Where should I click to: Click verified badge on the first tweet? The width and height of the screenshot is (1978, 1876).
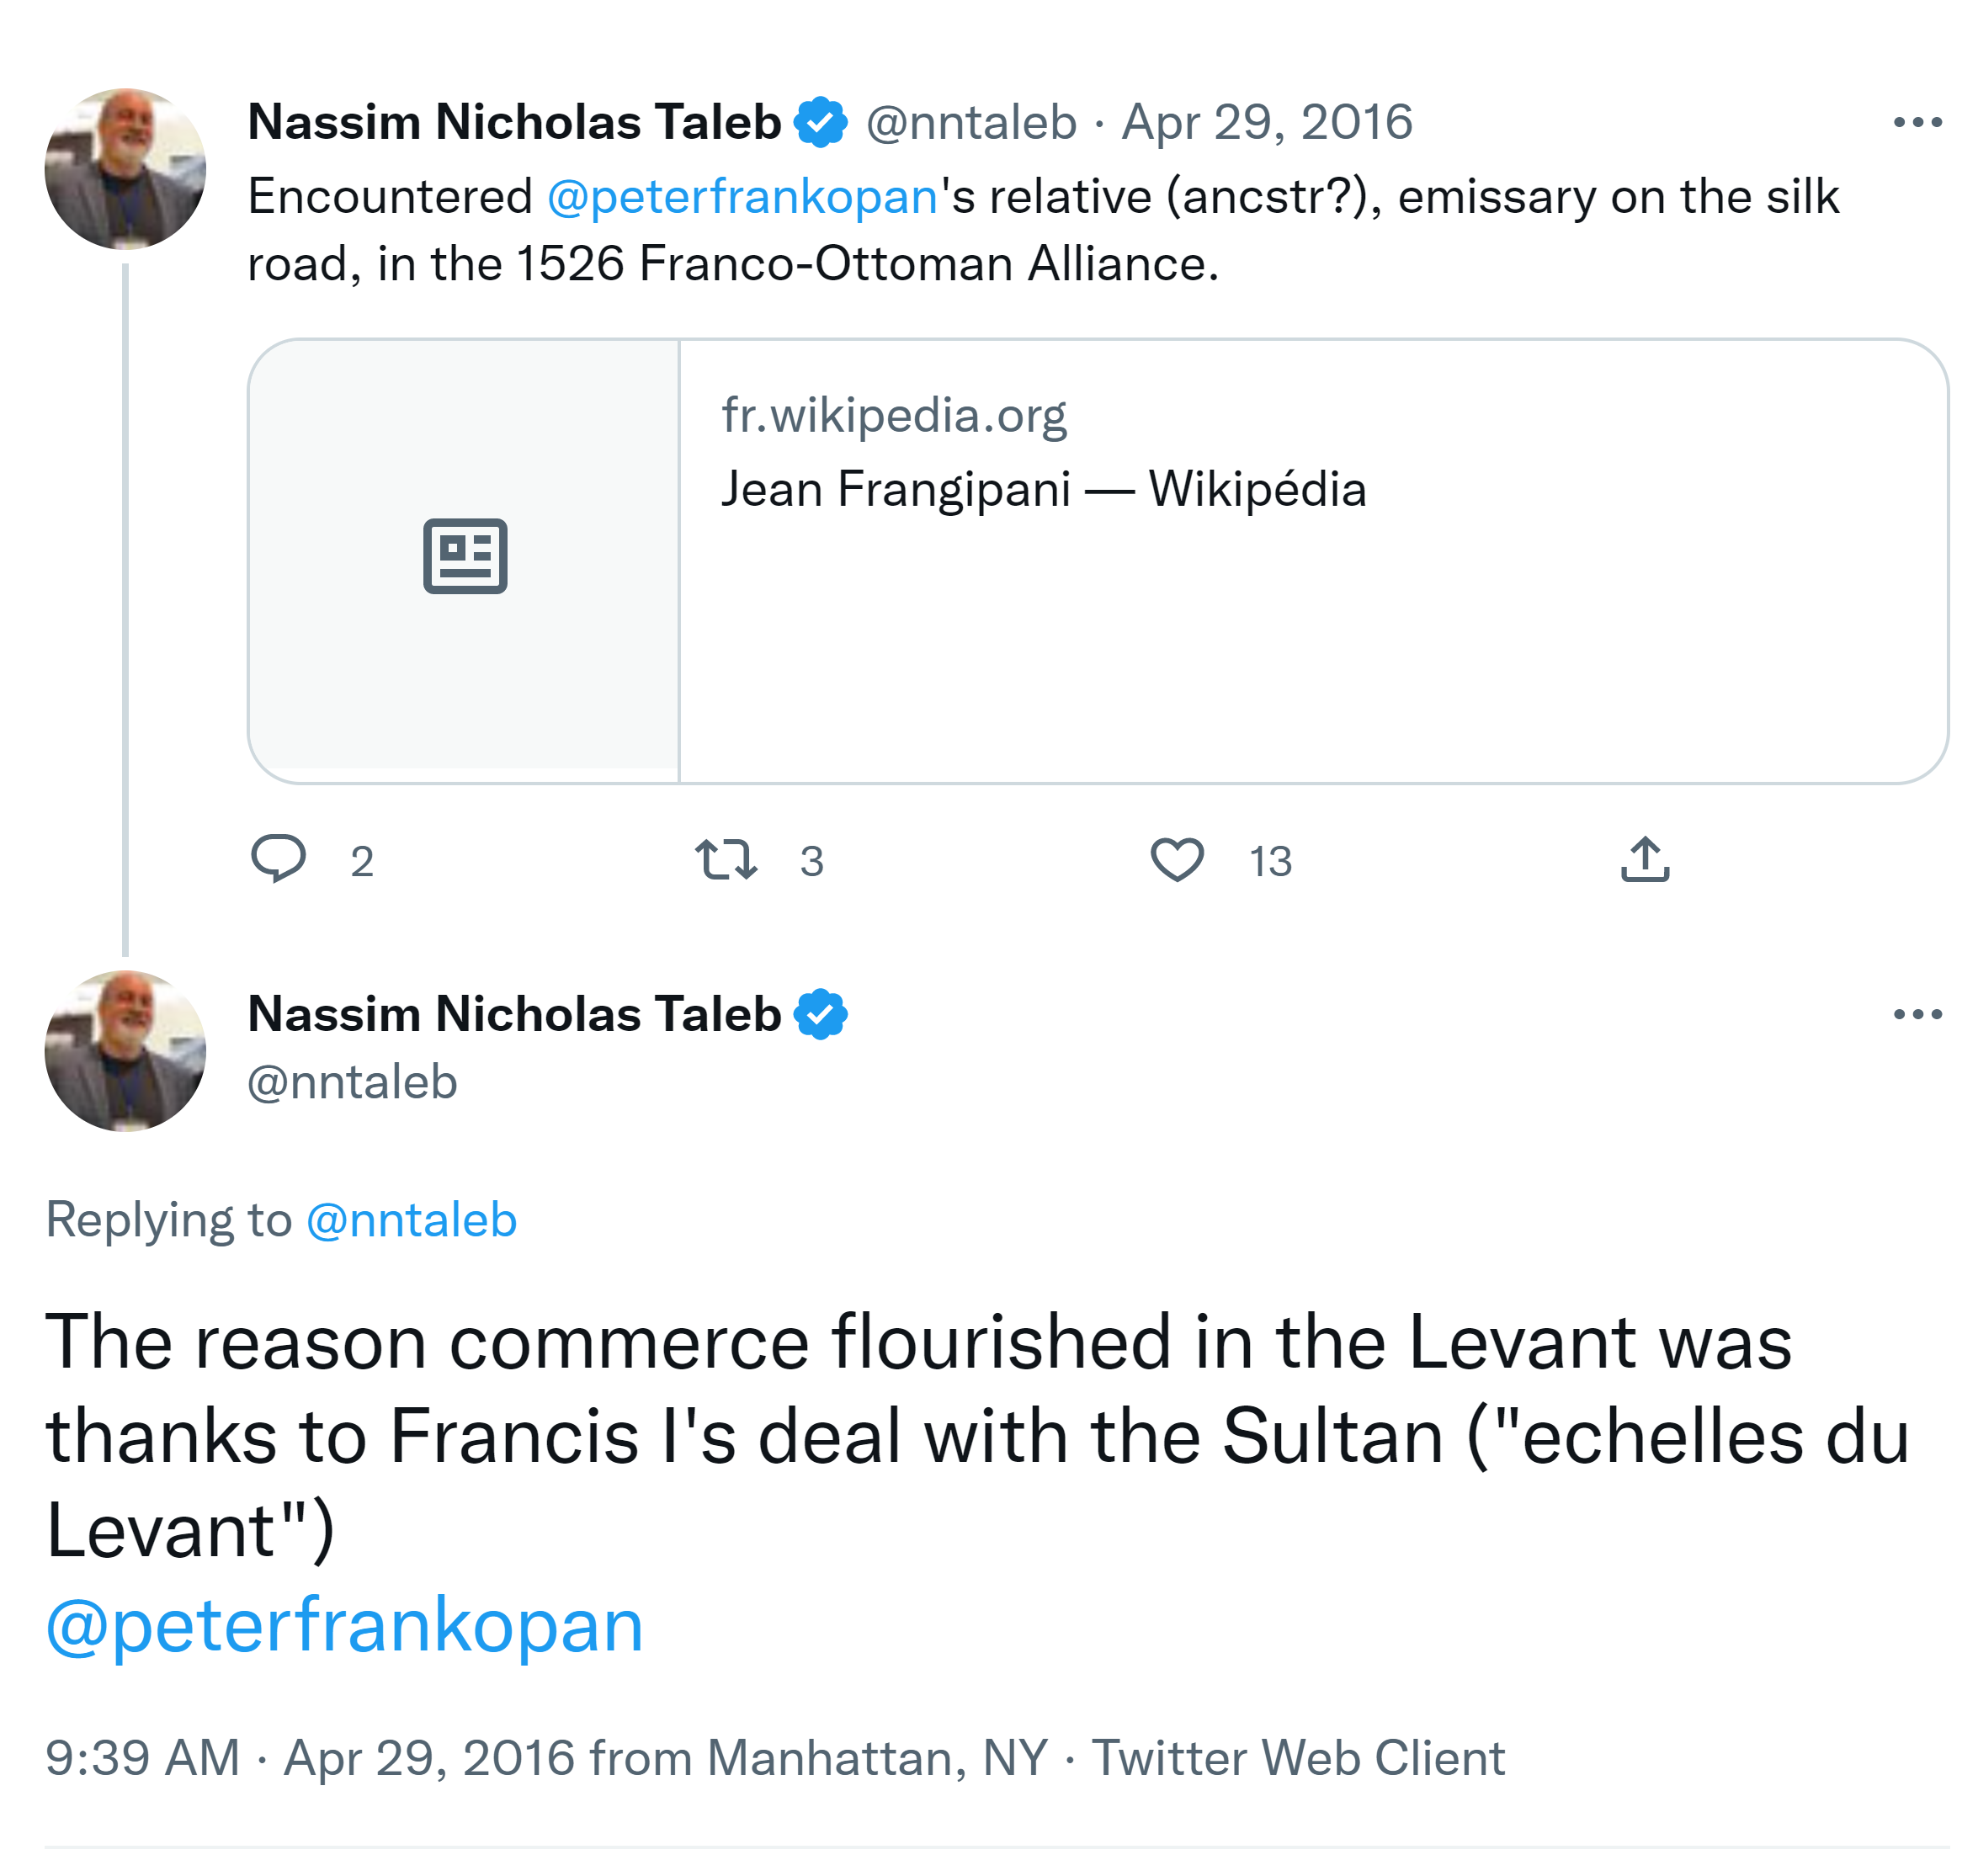pyautogui.click(x=820, y=122)
